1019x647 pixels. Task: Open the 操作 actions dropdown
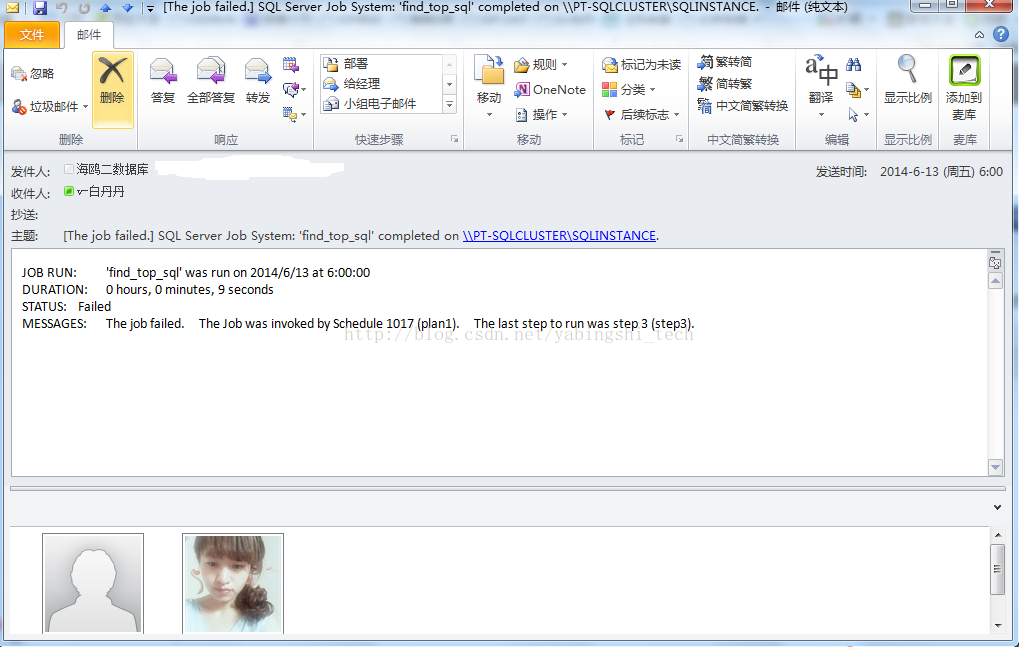[x=541, y=114]
